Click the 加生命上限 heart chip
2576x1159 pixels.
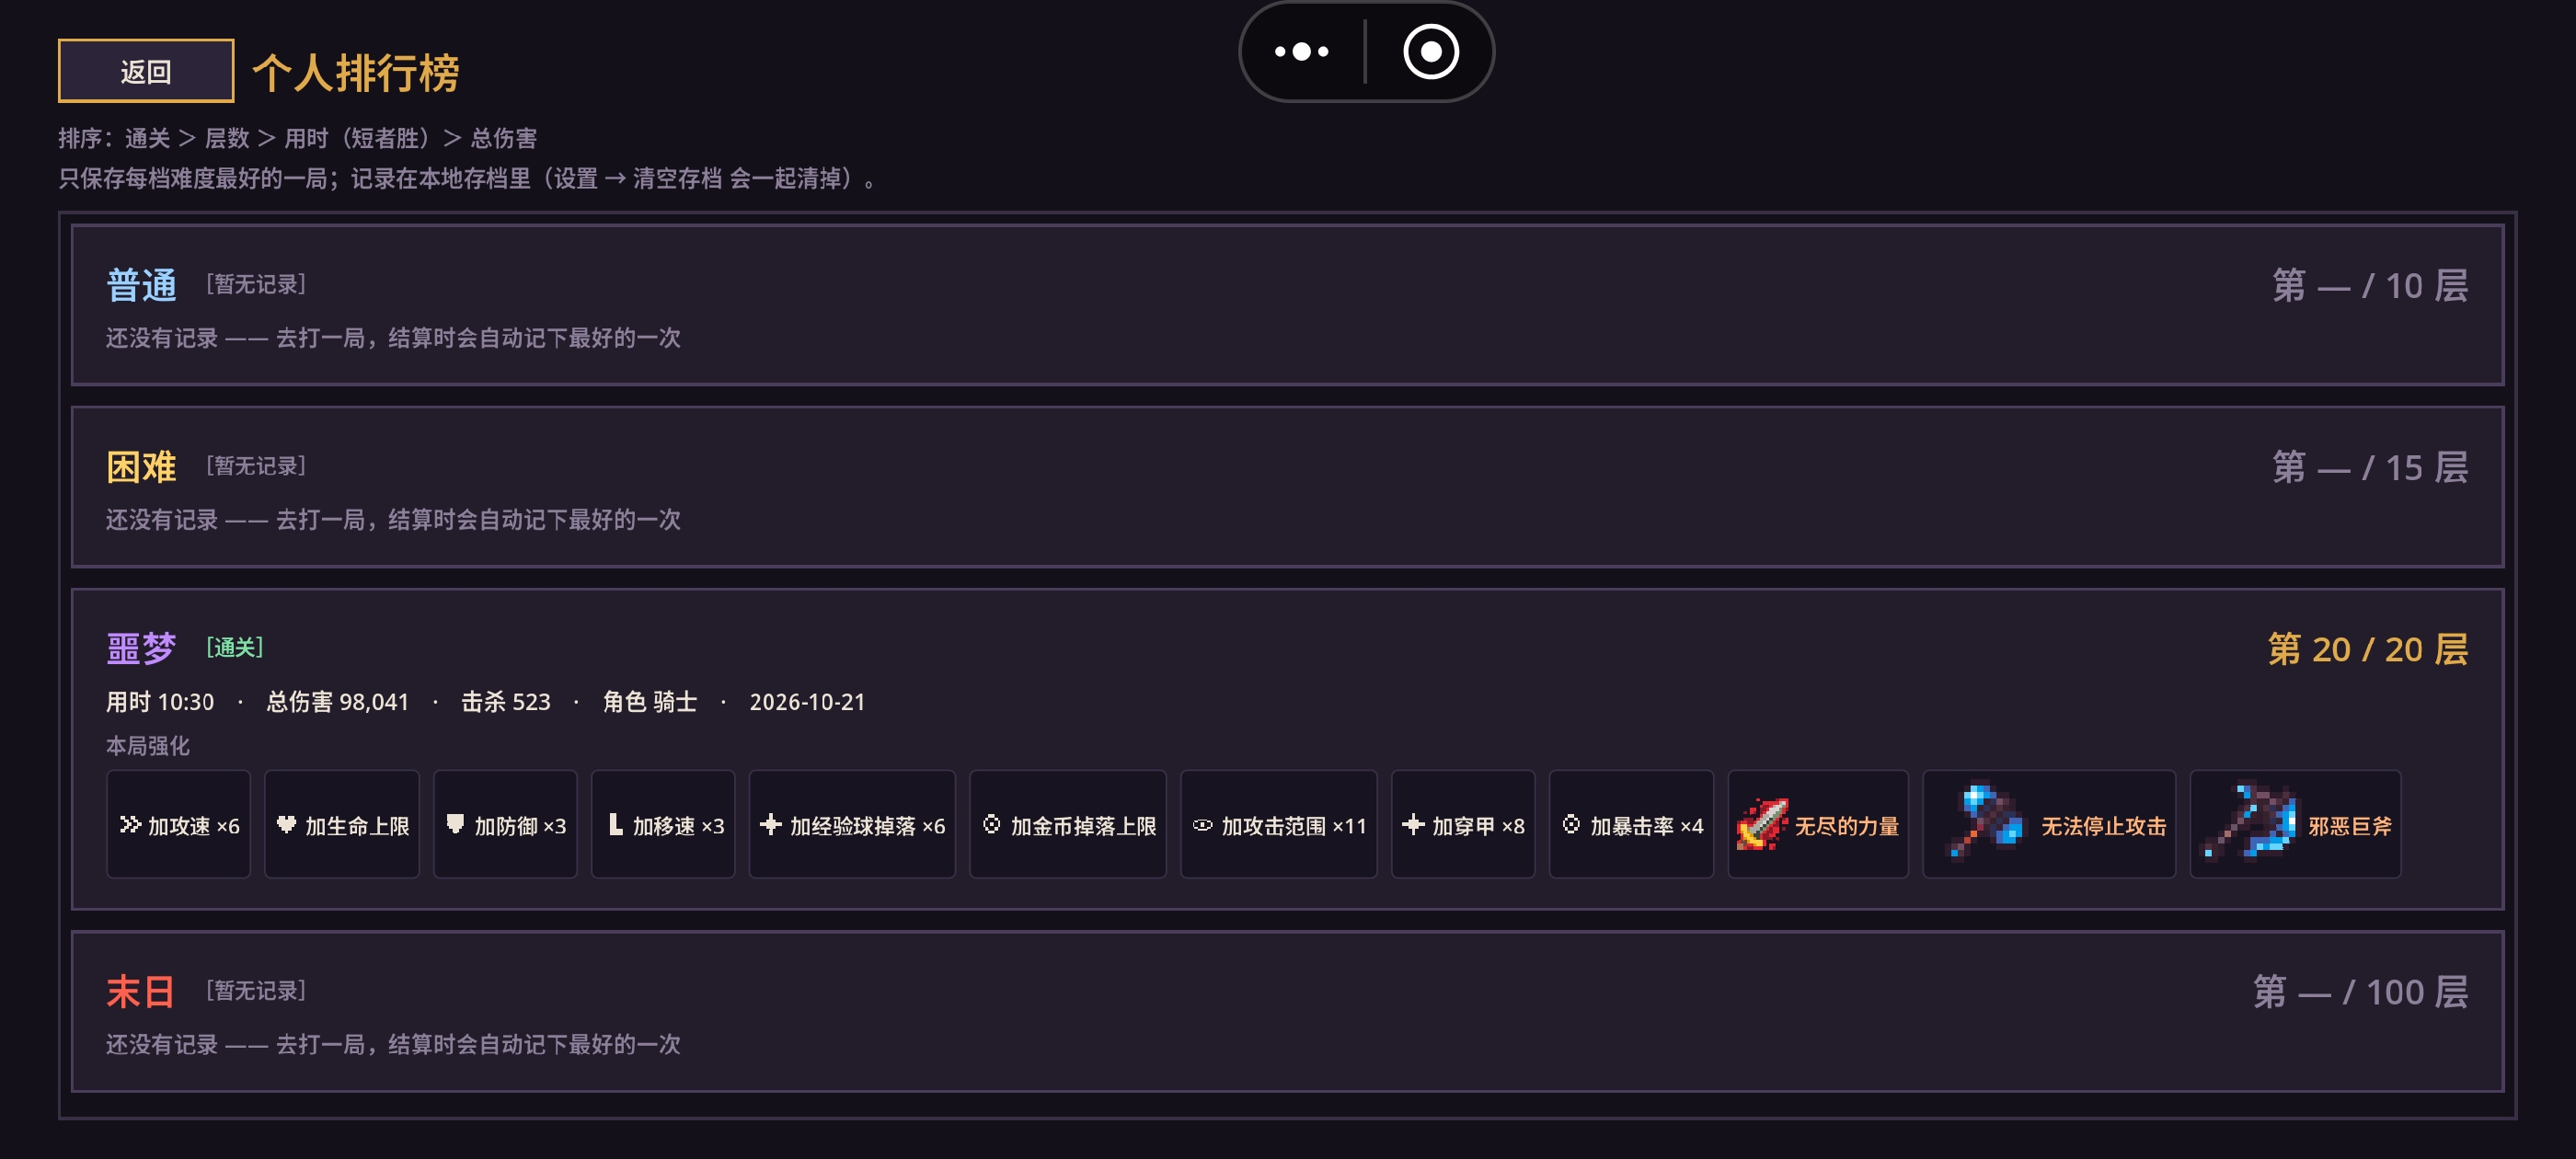342,825
